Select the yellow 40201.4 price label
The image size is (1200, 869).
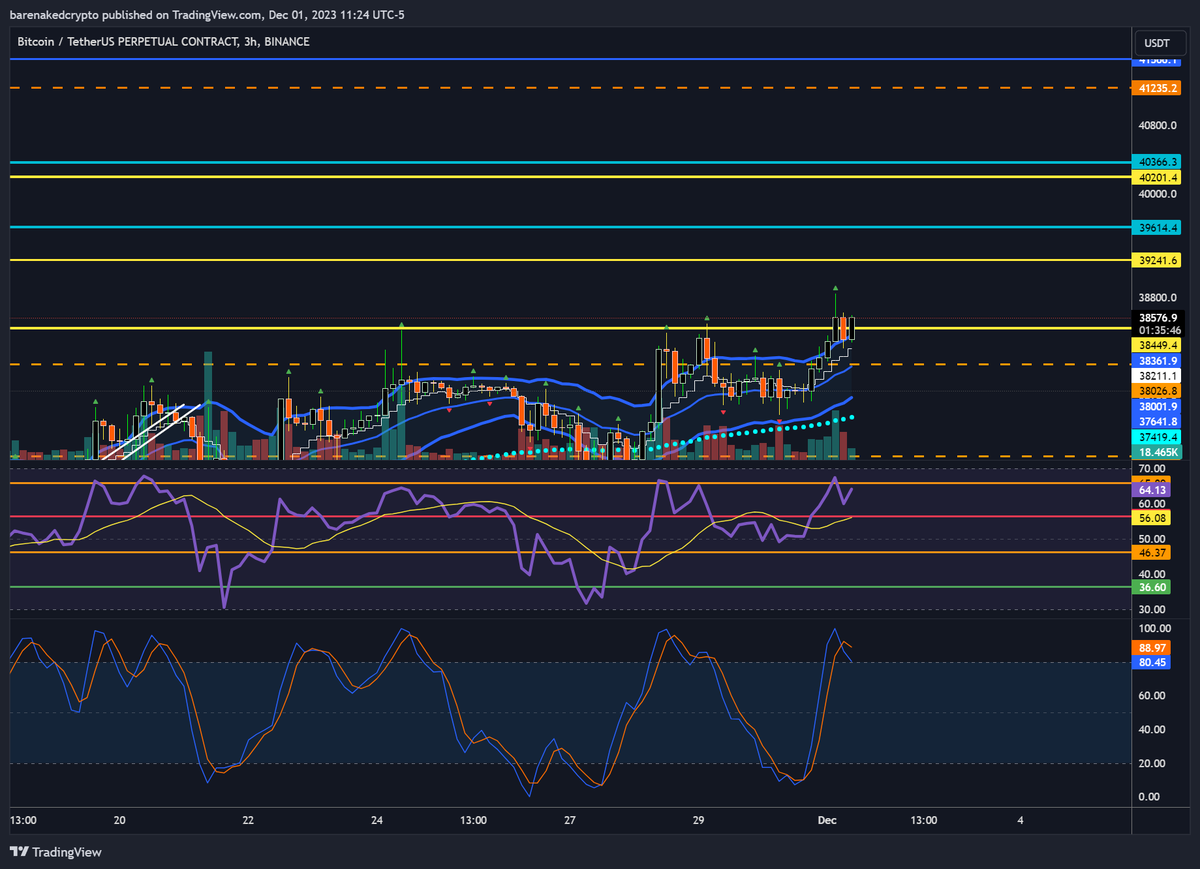click(1158, 177)
